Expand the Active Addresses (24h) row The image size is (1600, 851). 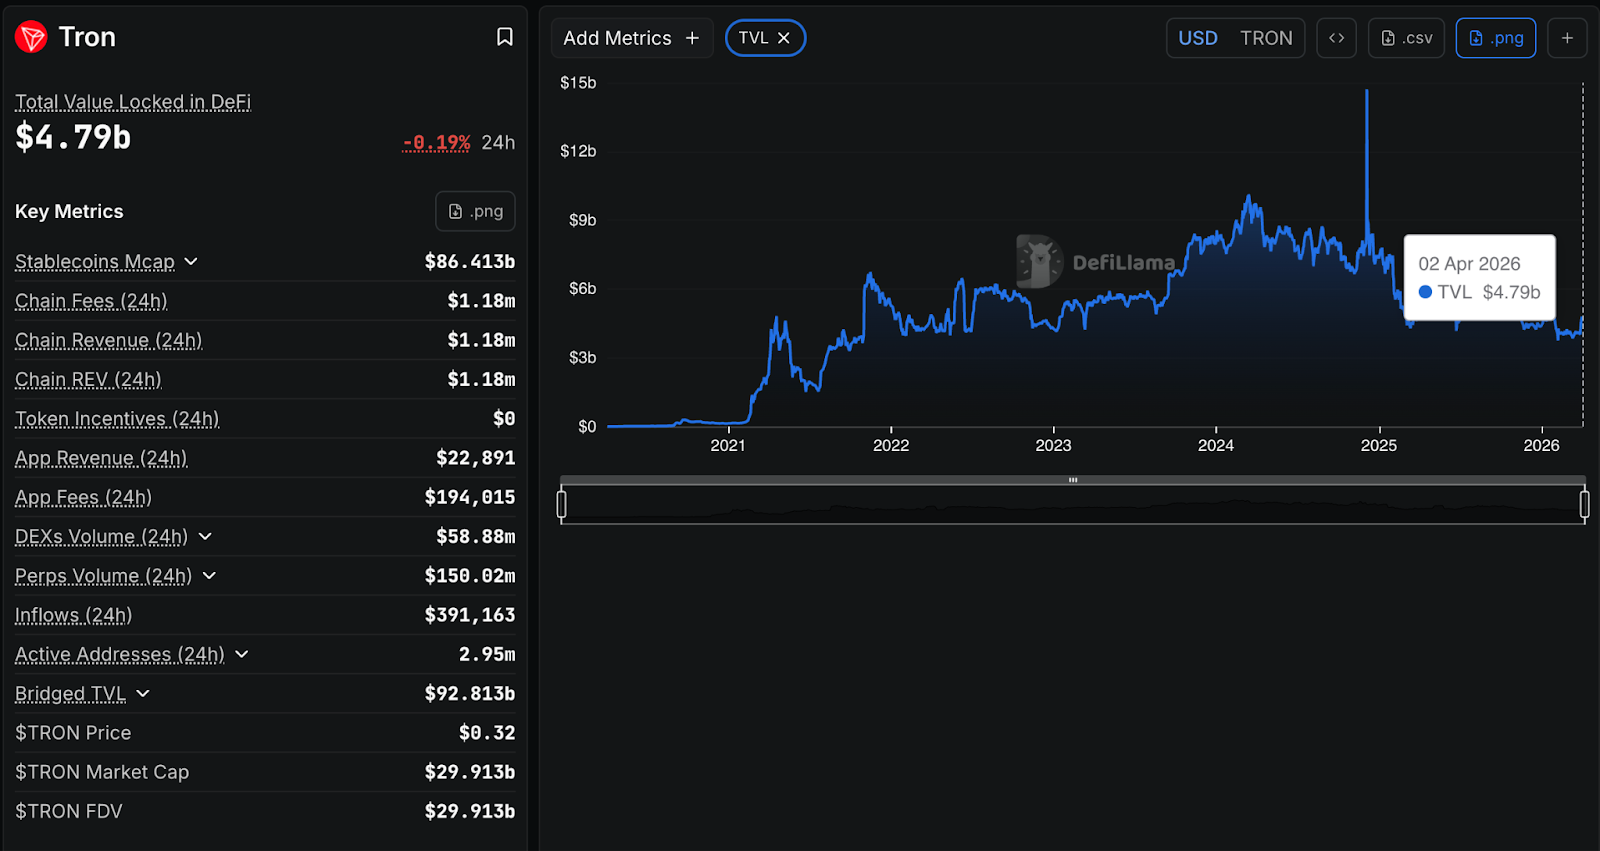[x=242, y=655]
